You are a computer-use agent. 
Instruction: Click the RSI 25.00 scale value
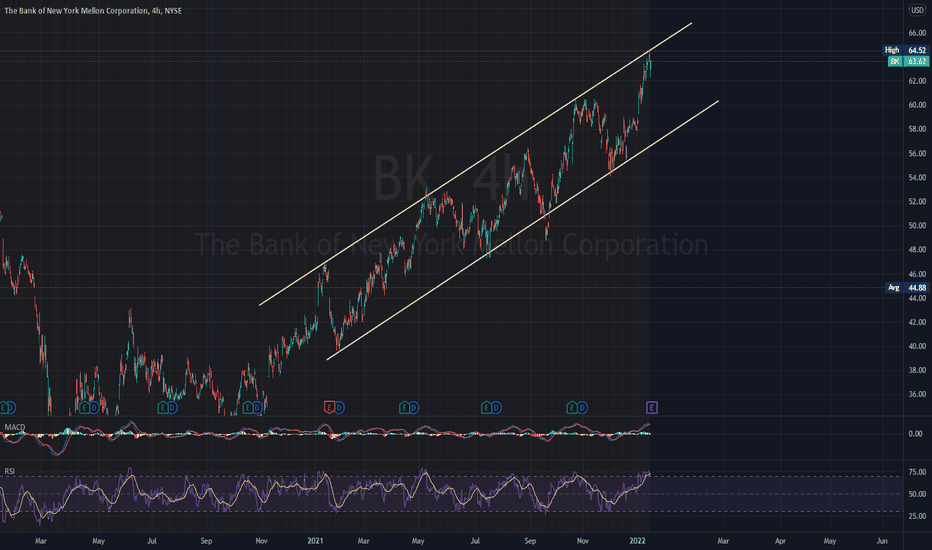point(917,516)
